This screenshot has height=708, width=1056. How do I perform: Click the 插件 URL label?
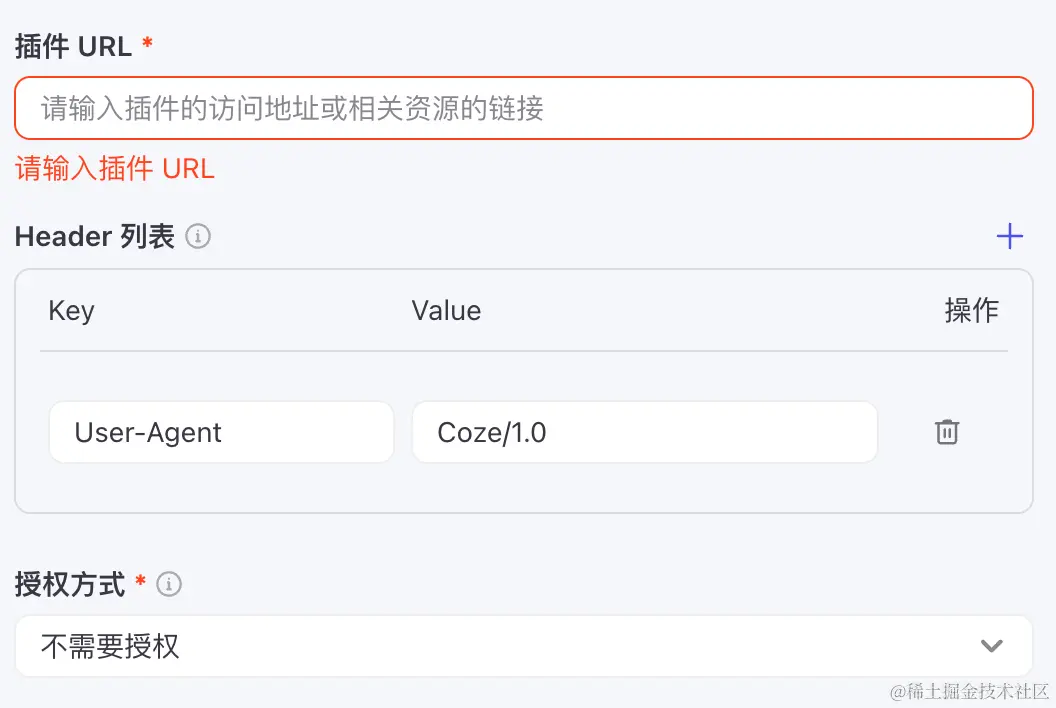tap(73, 46)
